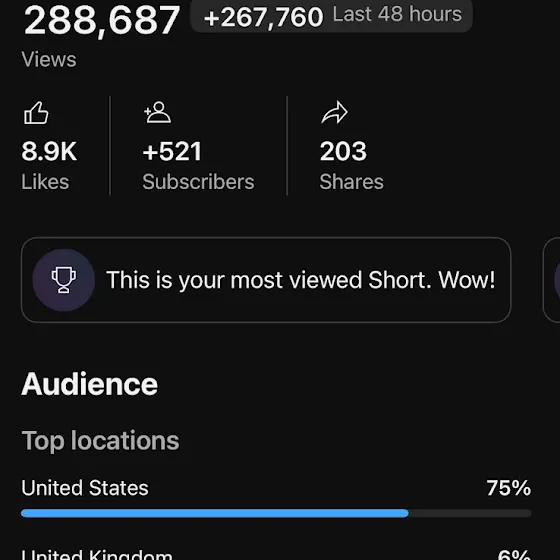Tap the trophy icon in the card
The height and width of the screenshot is (560, 560).
[x=64, y=280]
